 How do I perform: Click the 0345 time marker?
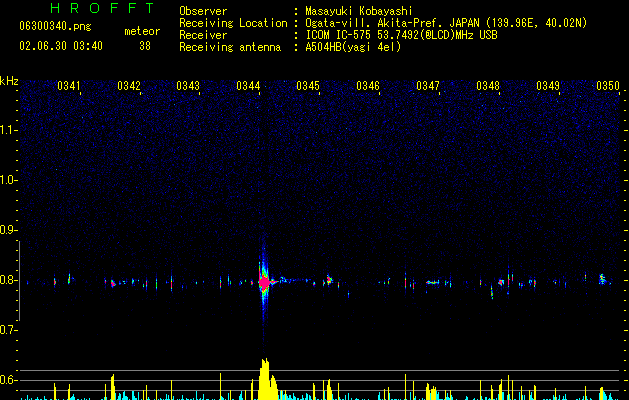click(308, 86)
